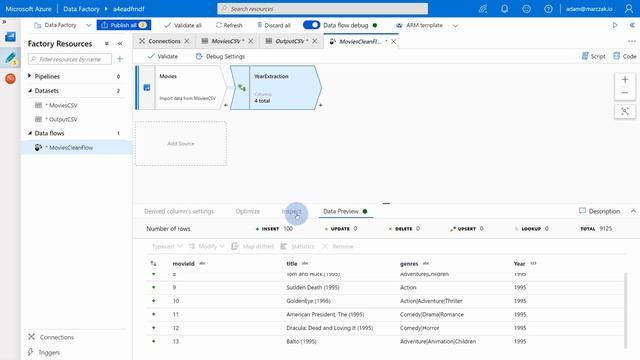Screen dimensions: 640x360
Task: Click the run arrow icon at top right
Action: pyautogui.click(x=615, y=25)
